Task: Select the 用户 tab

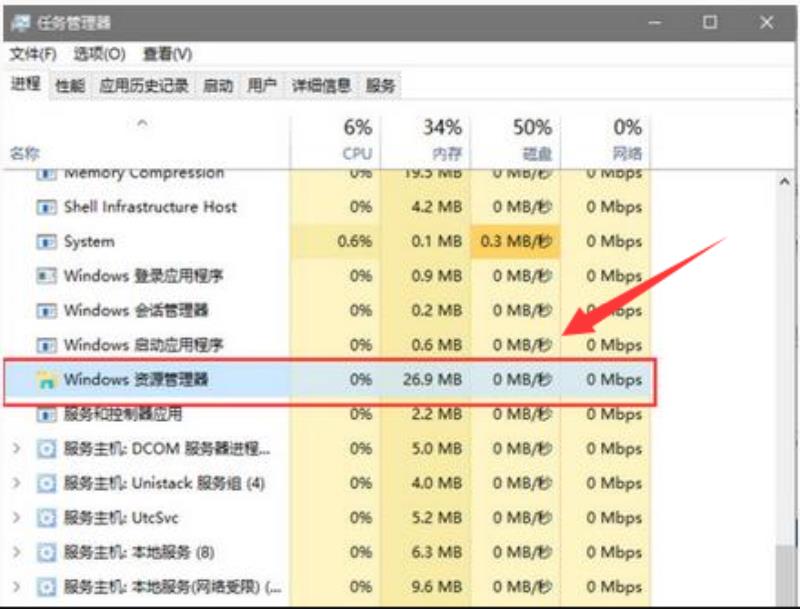Action: point(262,86)
